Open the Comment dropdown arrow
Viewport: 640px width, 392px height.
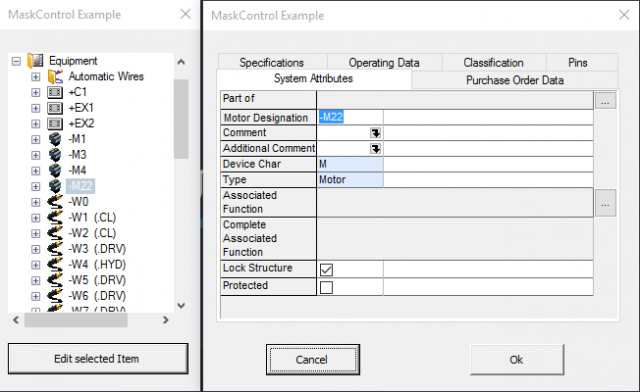376,133
